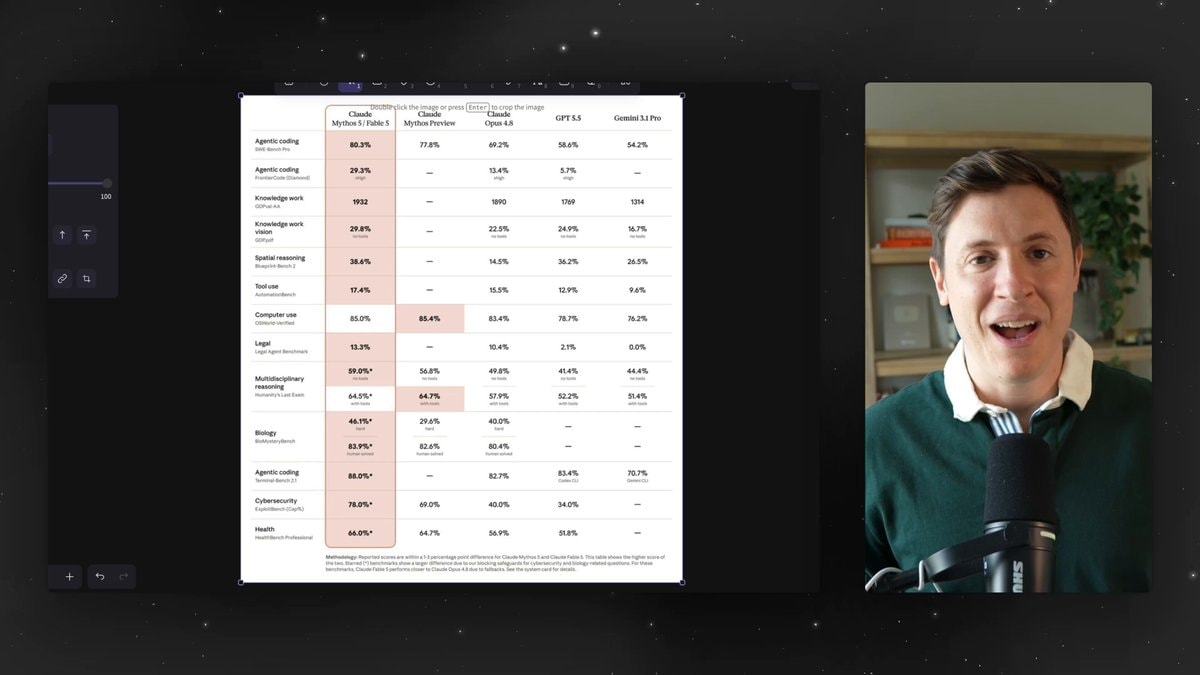The height and width of the screenshot is (675, 1200).
Task: Click the 54.2% cell
Action: coord(637,145)
